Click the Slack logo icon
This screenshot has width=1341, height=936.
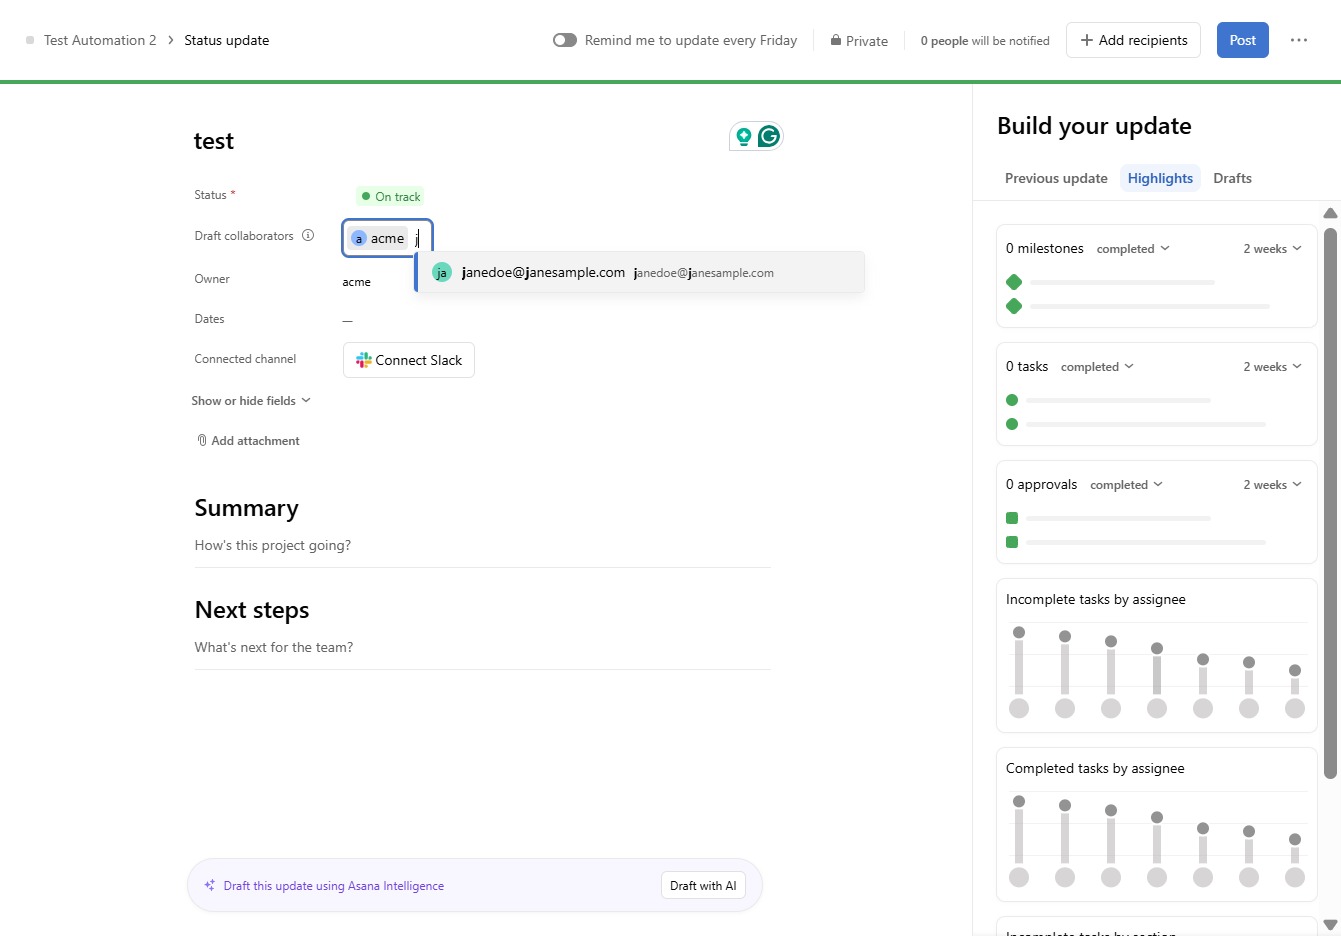[x=364, y=360]
